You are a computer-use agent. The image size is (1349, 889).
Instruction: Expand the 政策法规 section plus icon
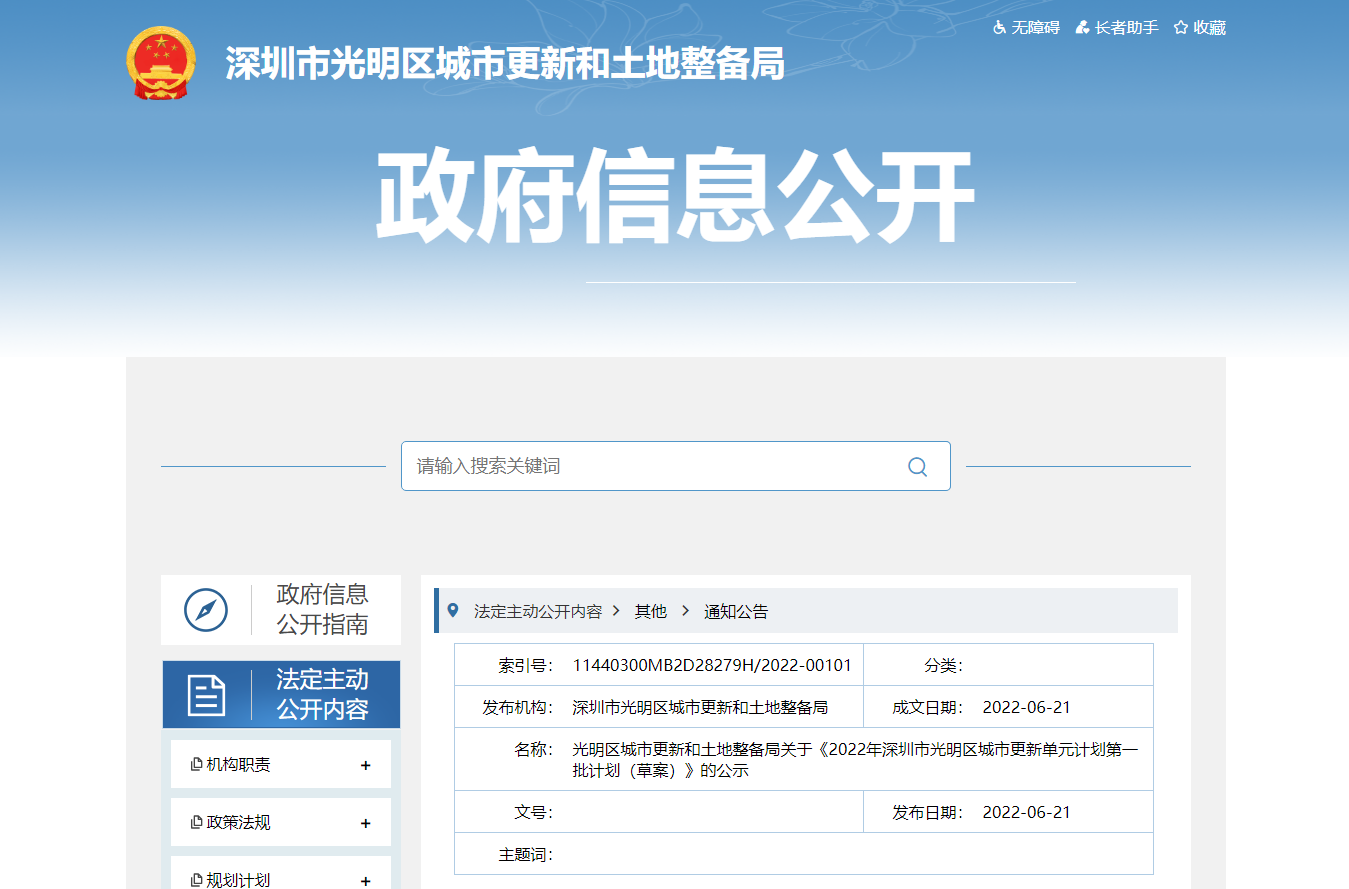(x=365, y=823)
